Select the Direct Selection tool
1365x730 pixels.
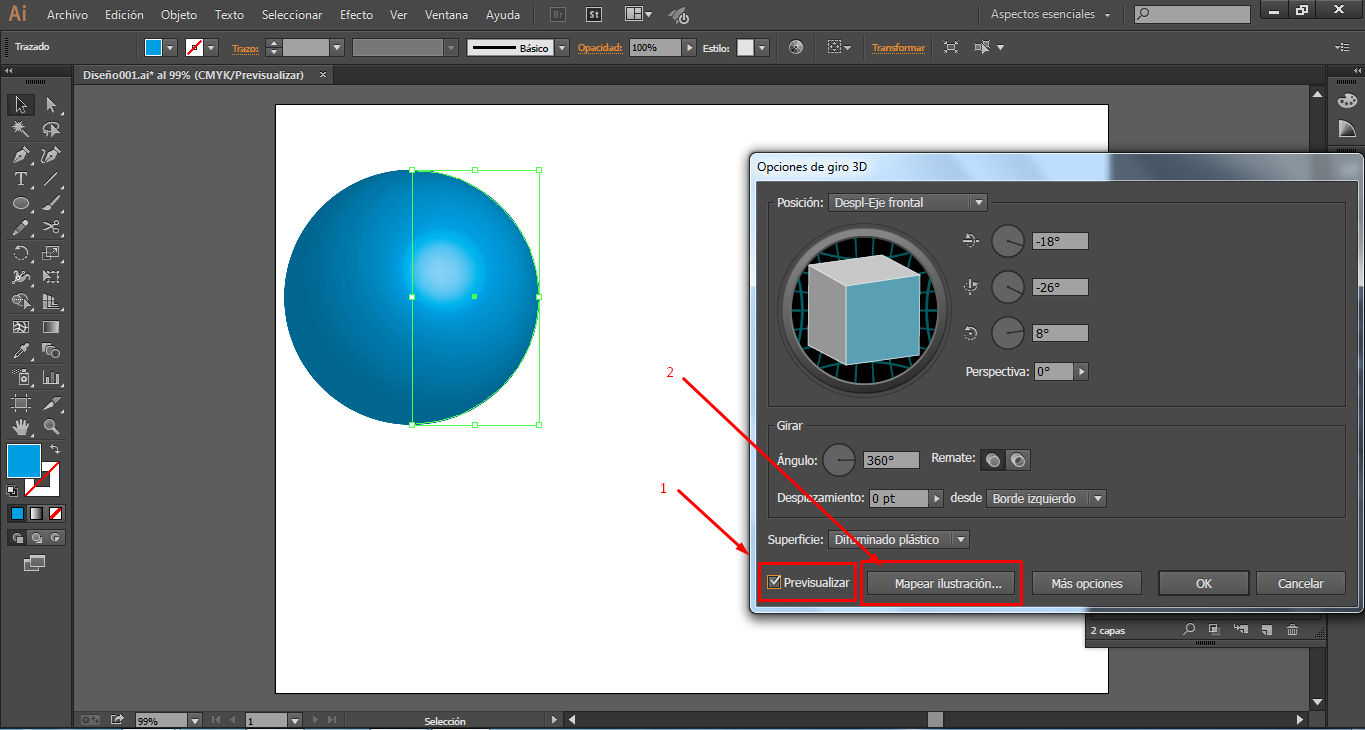click(51, 105)
